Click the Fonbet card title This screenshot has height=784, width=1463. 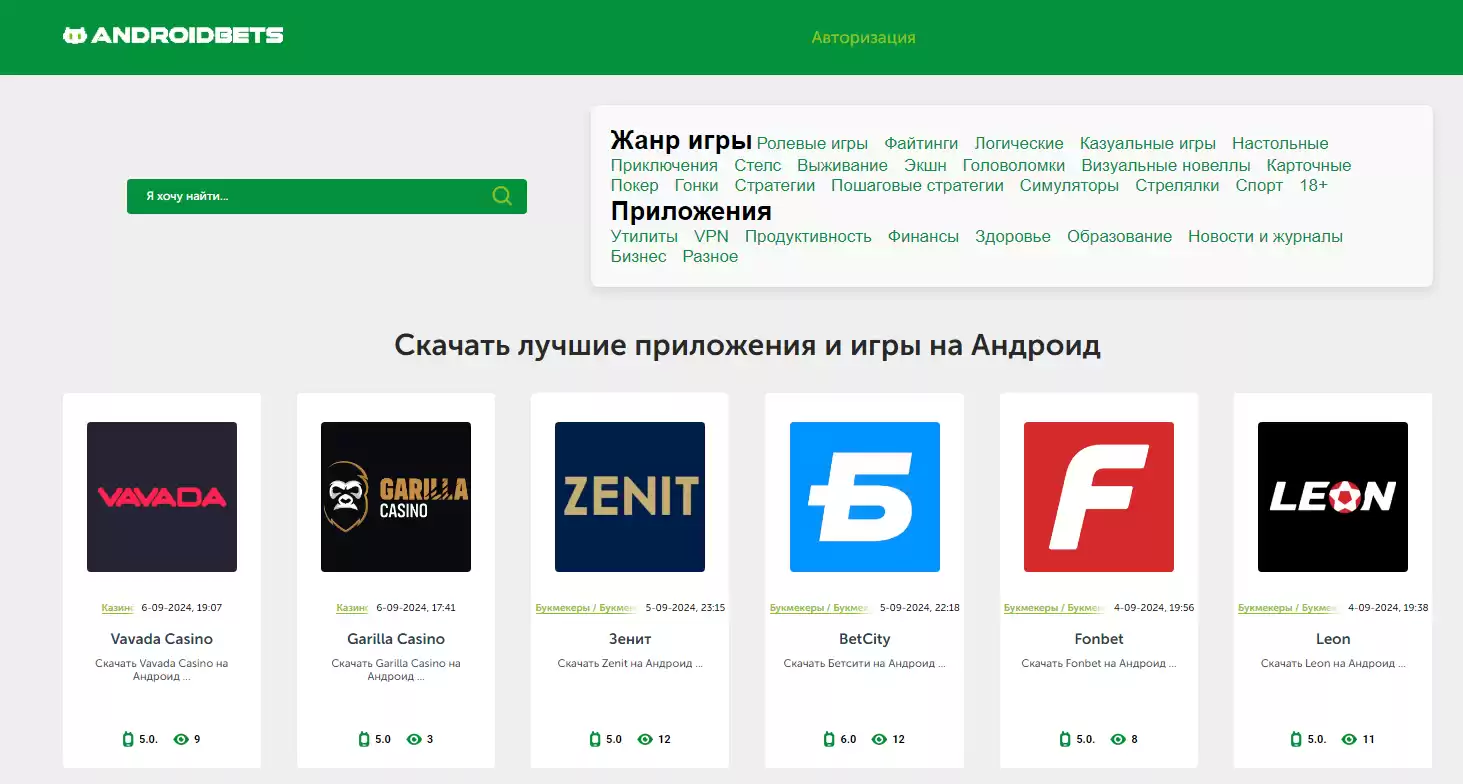tap(1099, 639)
